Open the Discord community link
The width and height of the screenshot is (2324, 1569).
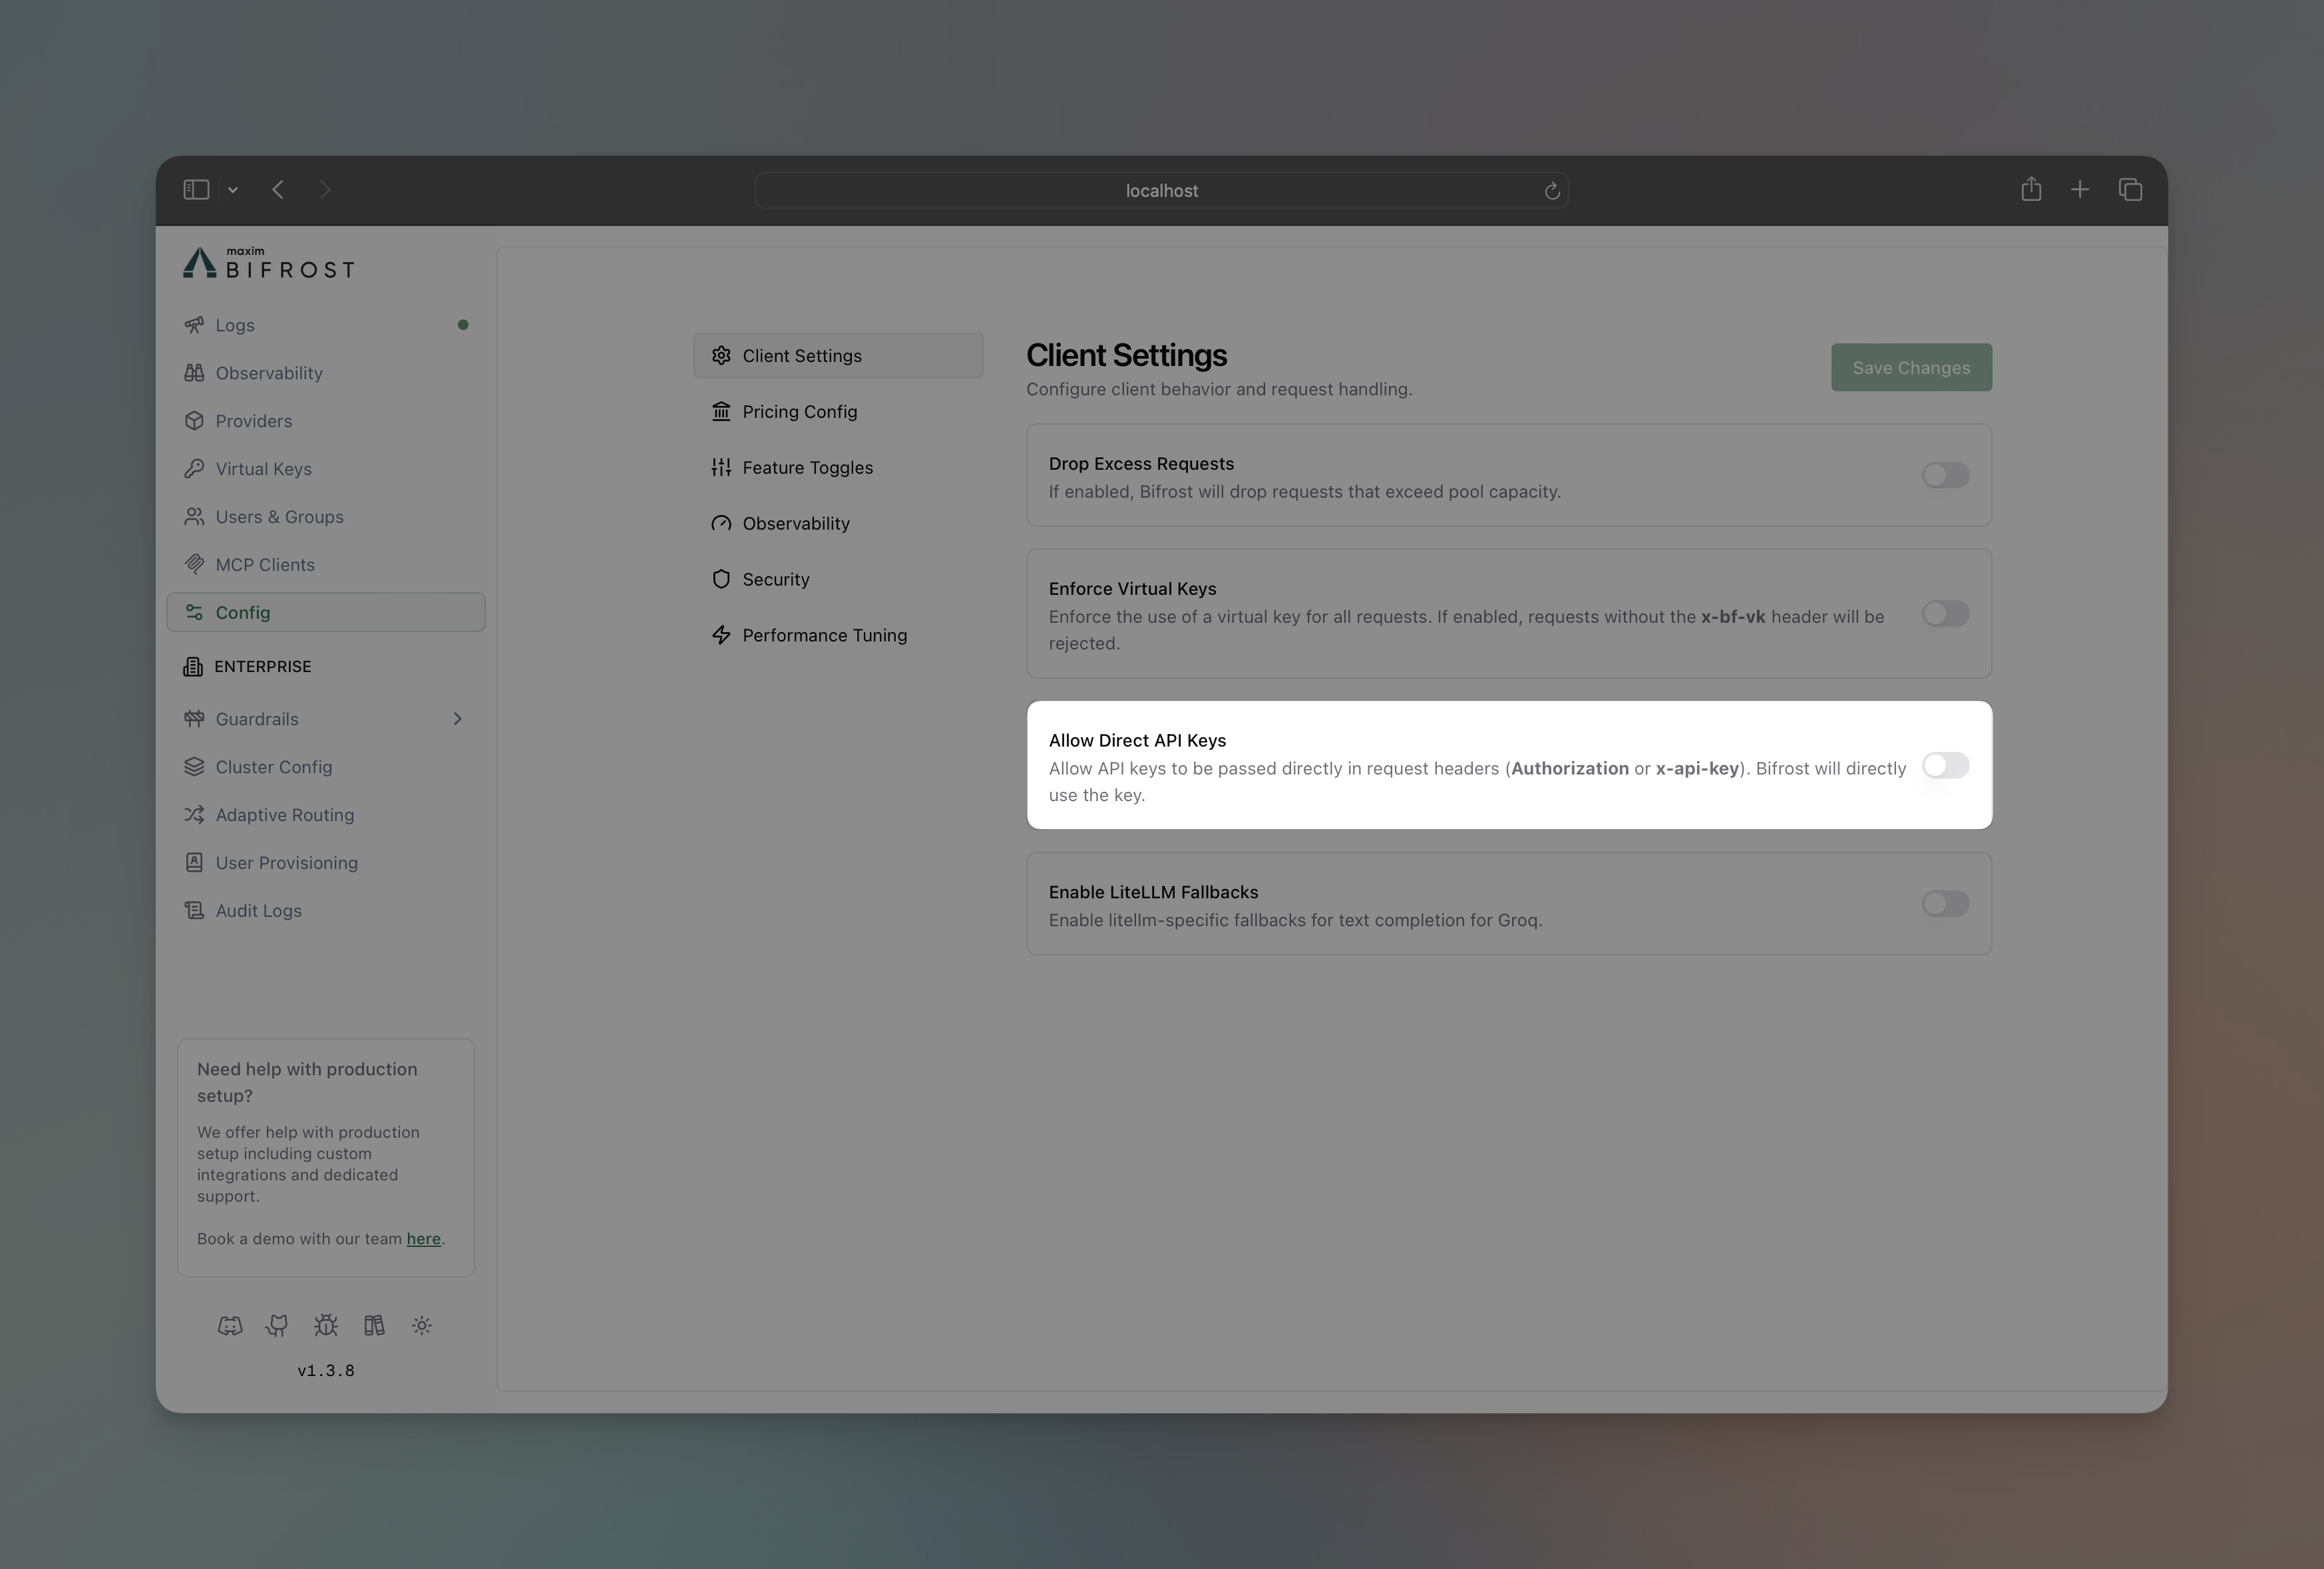[230, 1325]
